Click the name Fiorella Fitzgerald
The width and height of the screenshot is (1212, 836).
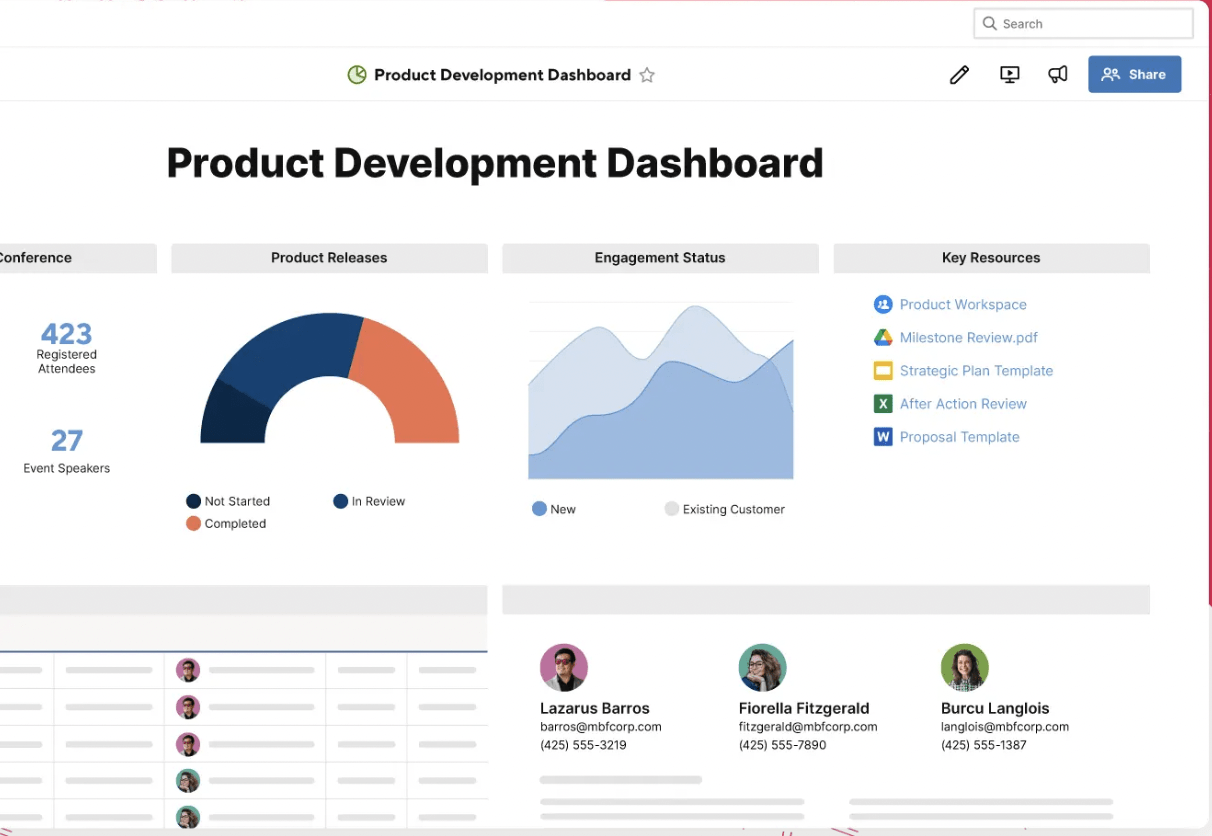click(x=804, y=708)
